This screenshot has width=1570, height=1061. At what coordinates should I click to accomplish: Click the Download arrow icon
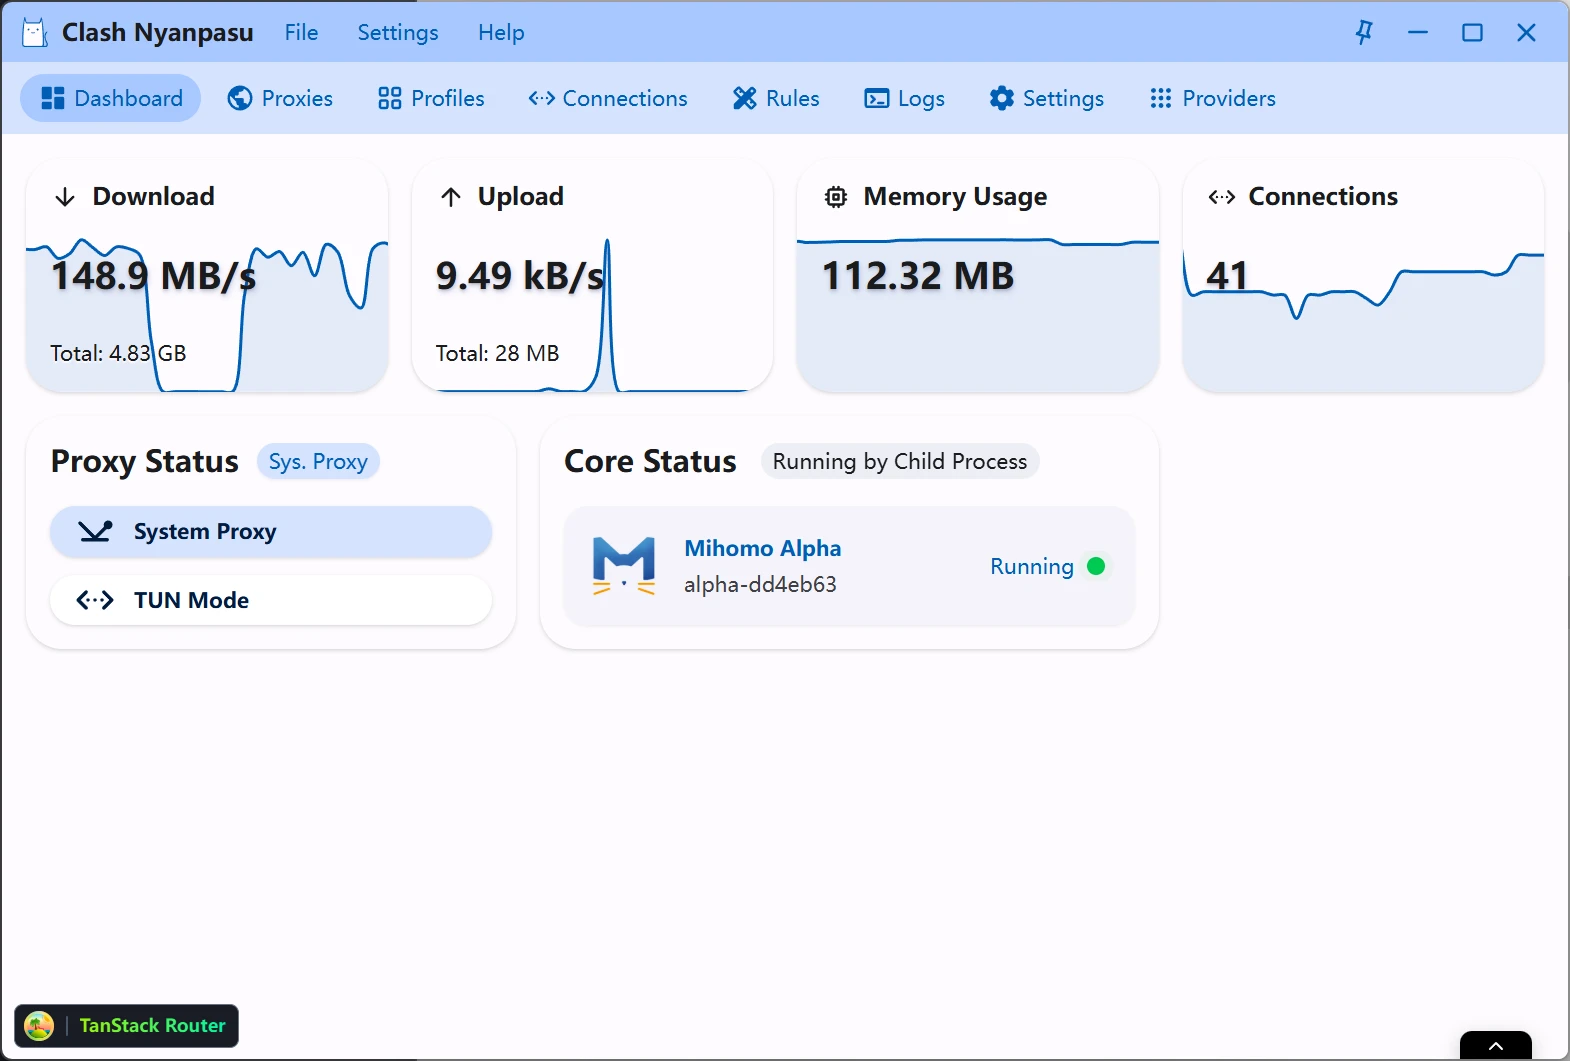click(65, 197)
